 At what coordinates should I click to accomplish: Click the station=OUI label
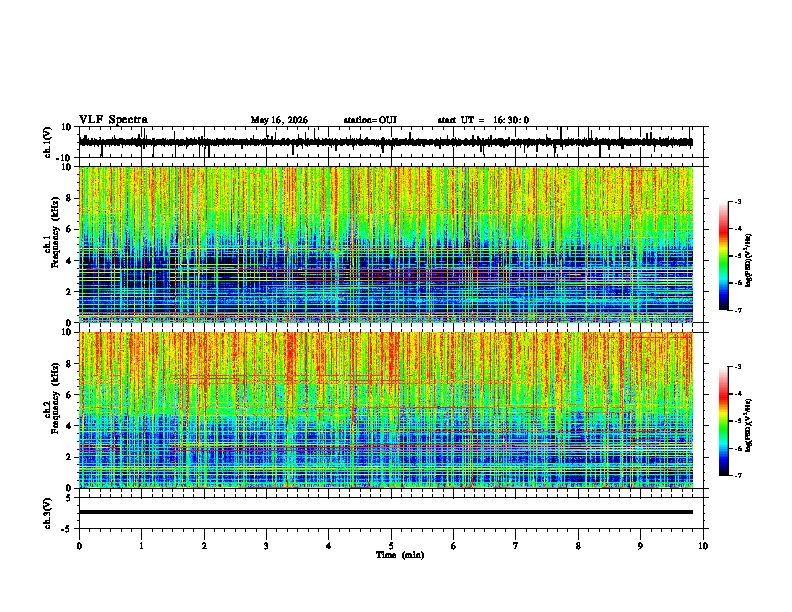coord(370,120)
